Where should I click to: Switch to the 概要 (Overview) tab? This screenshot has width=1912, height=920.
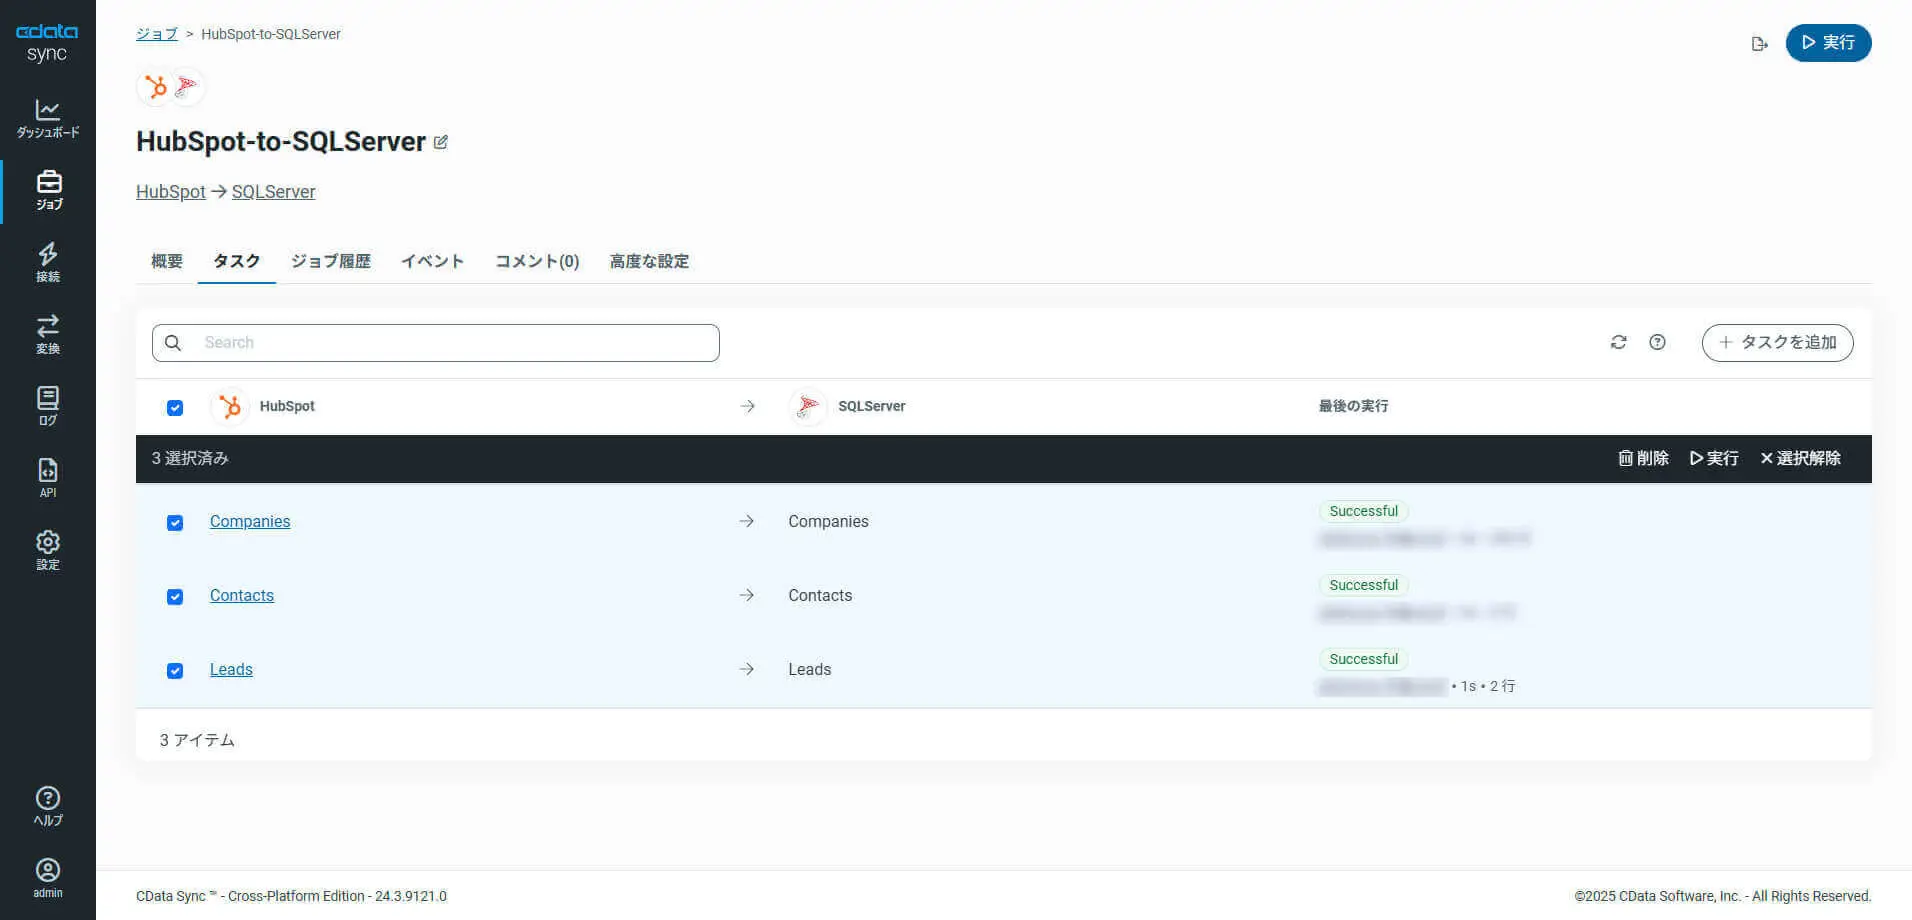[x=167, y=261]
